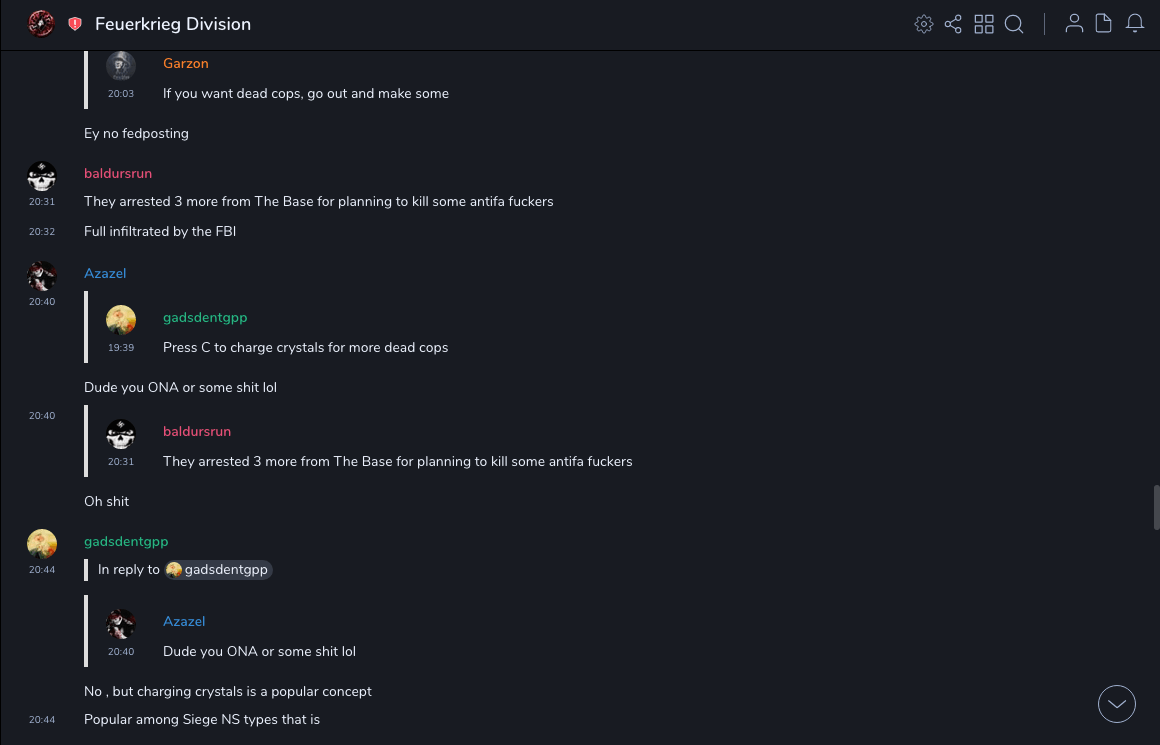The image size is (1160, 745).
Task: Click the room avatar in the header
Action: tap(41, 24)
